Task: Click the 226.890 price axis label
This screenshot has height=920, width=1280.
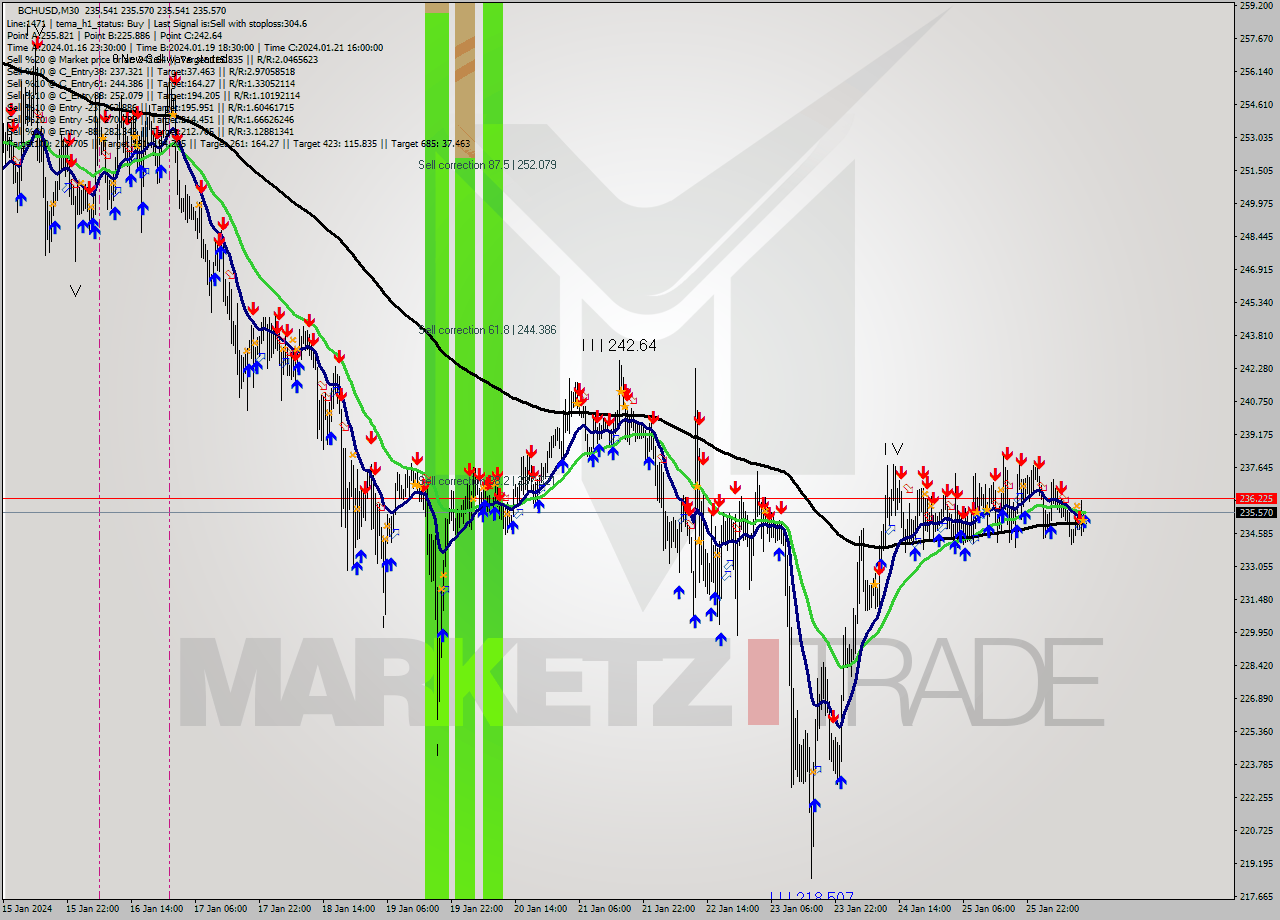Action: [x=1256, y=699]
